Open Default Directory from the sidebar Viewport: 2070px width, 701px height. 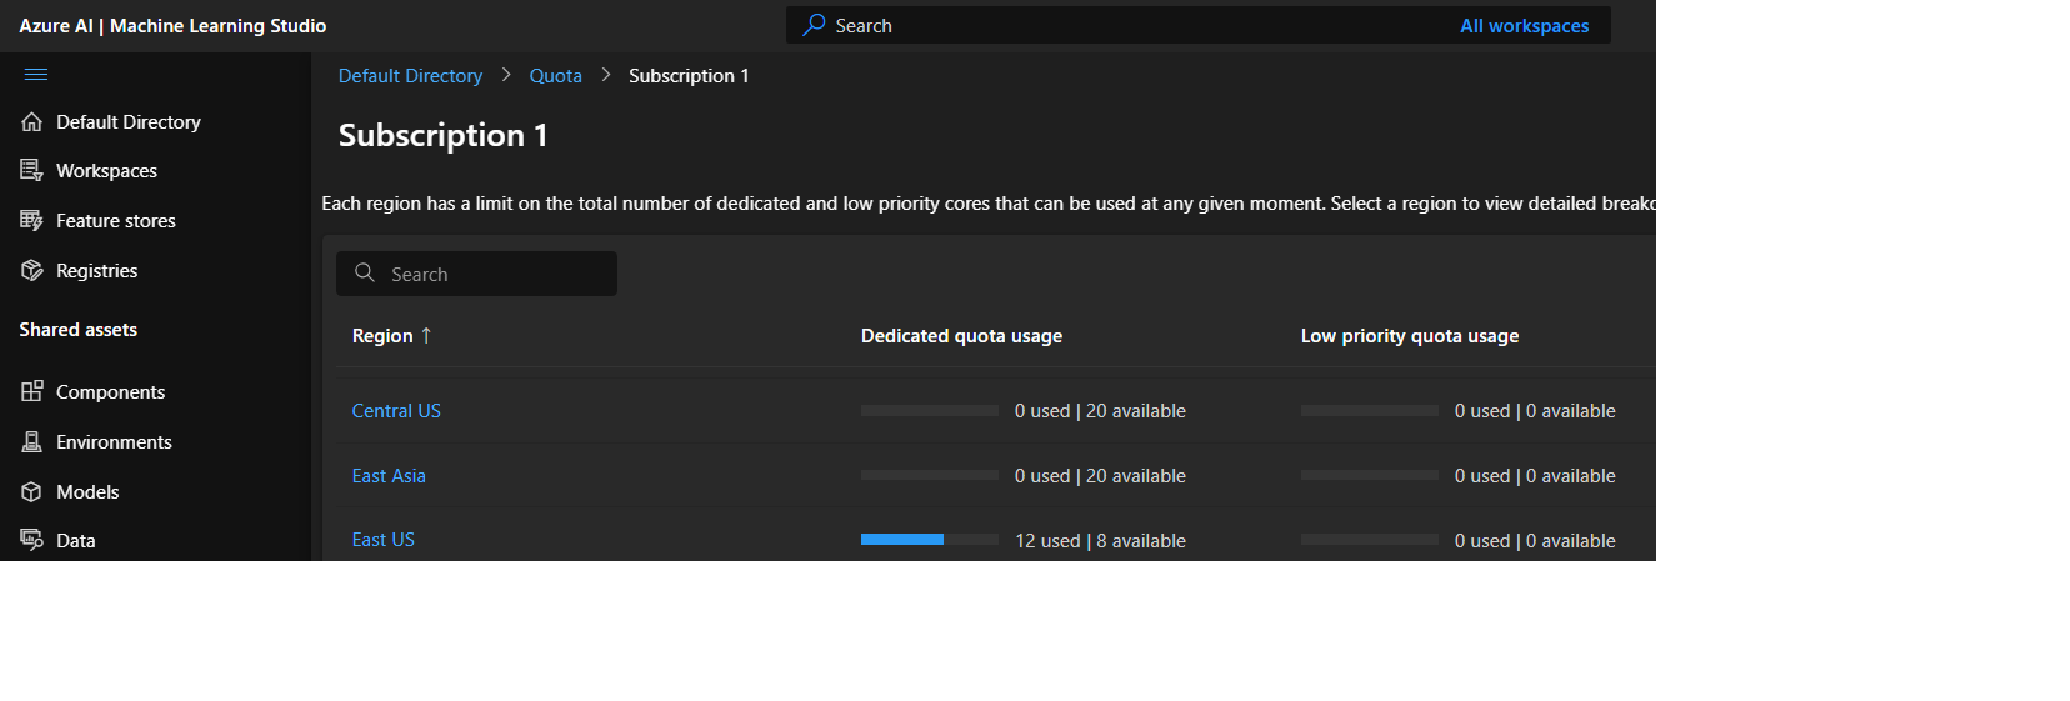pyautogui.click(x=128, y=122)
